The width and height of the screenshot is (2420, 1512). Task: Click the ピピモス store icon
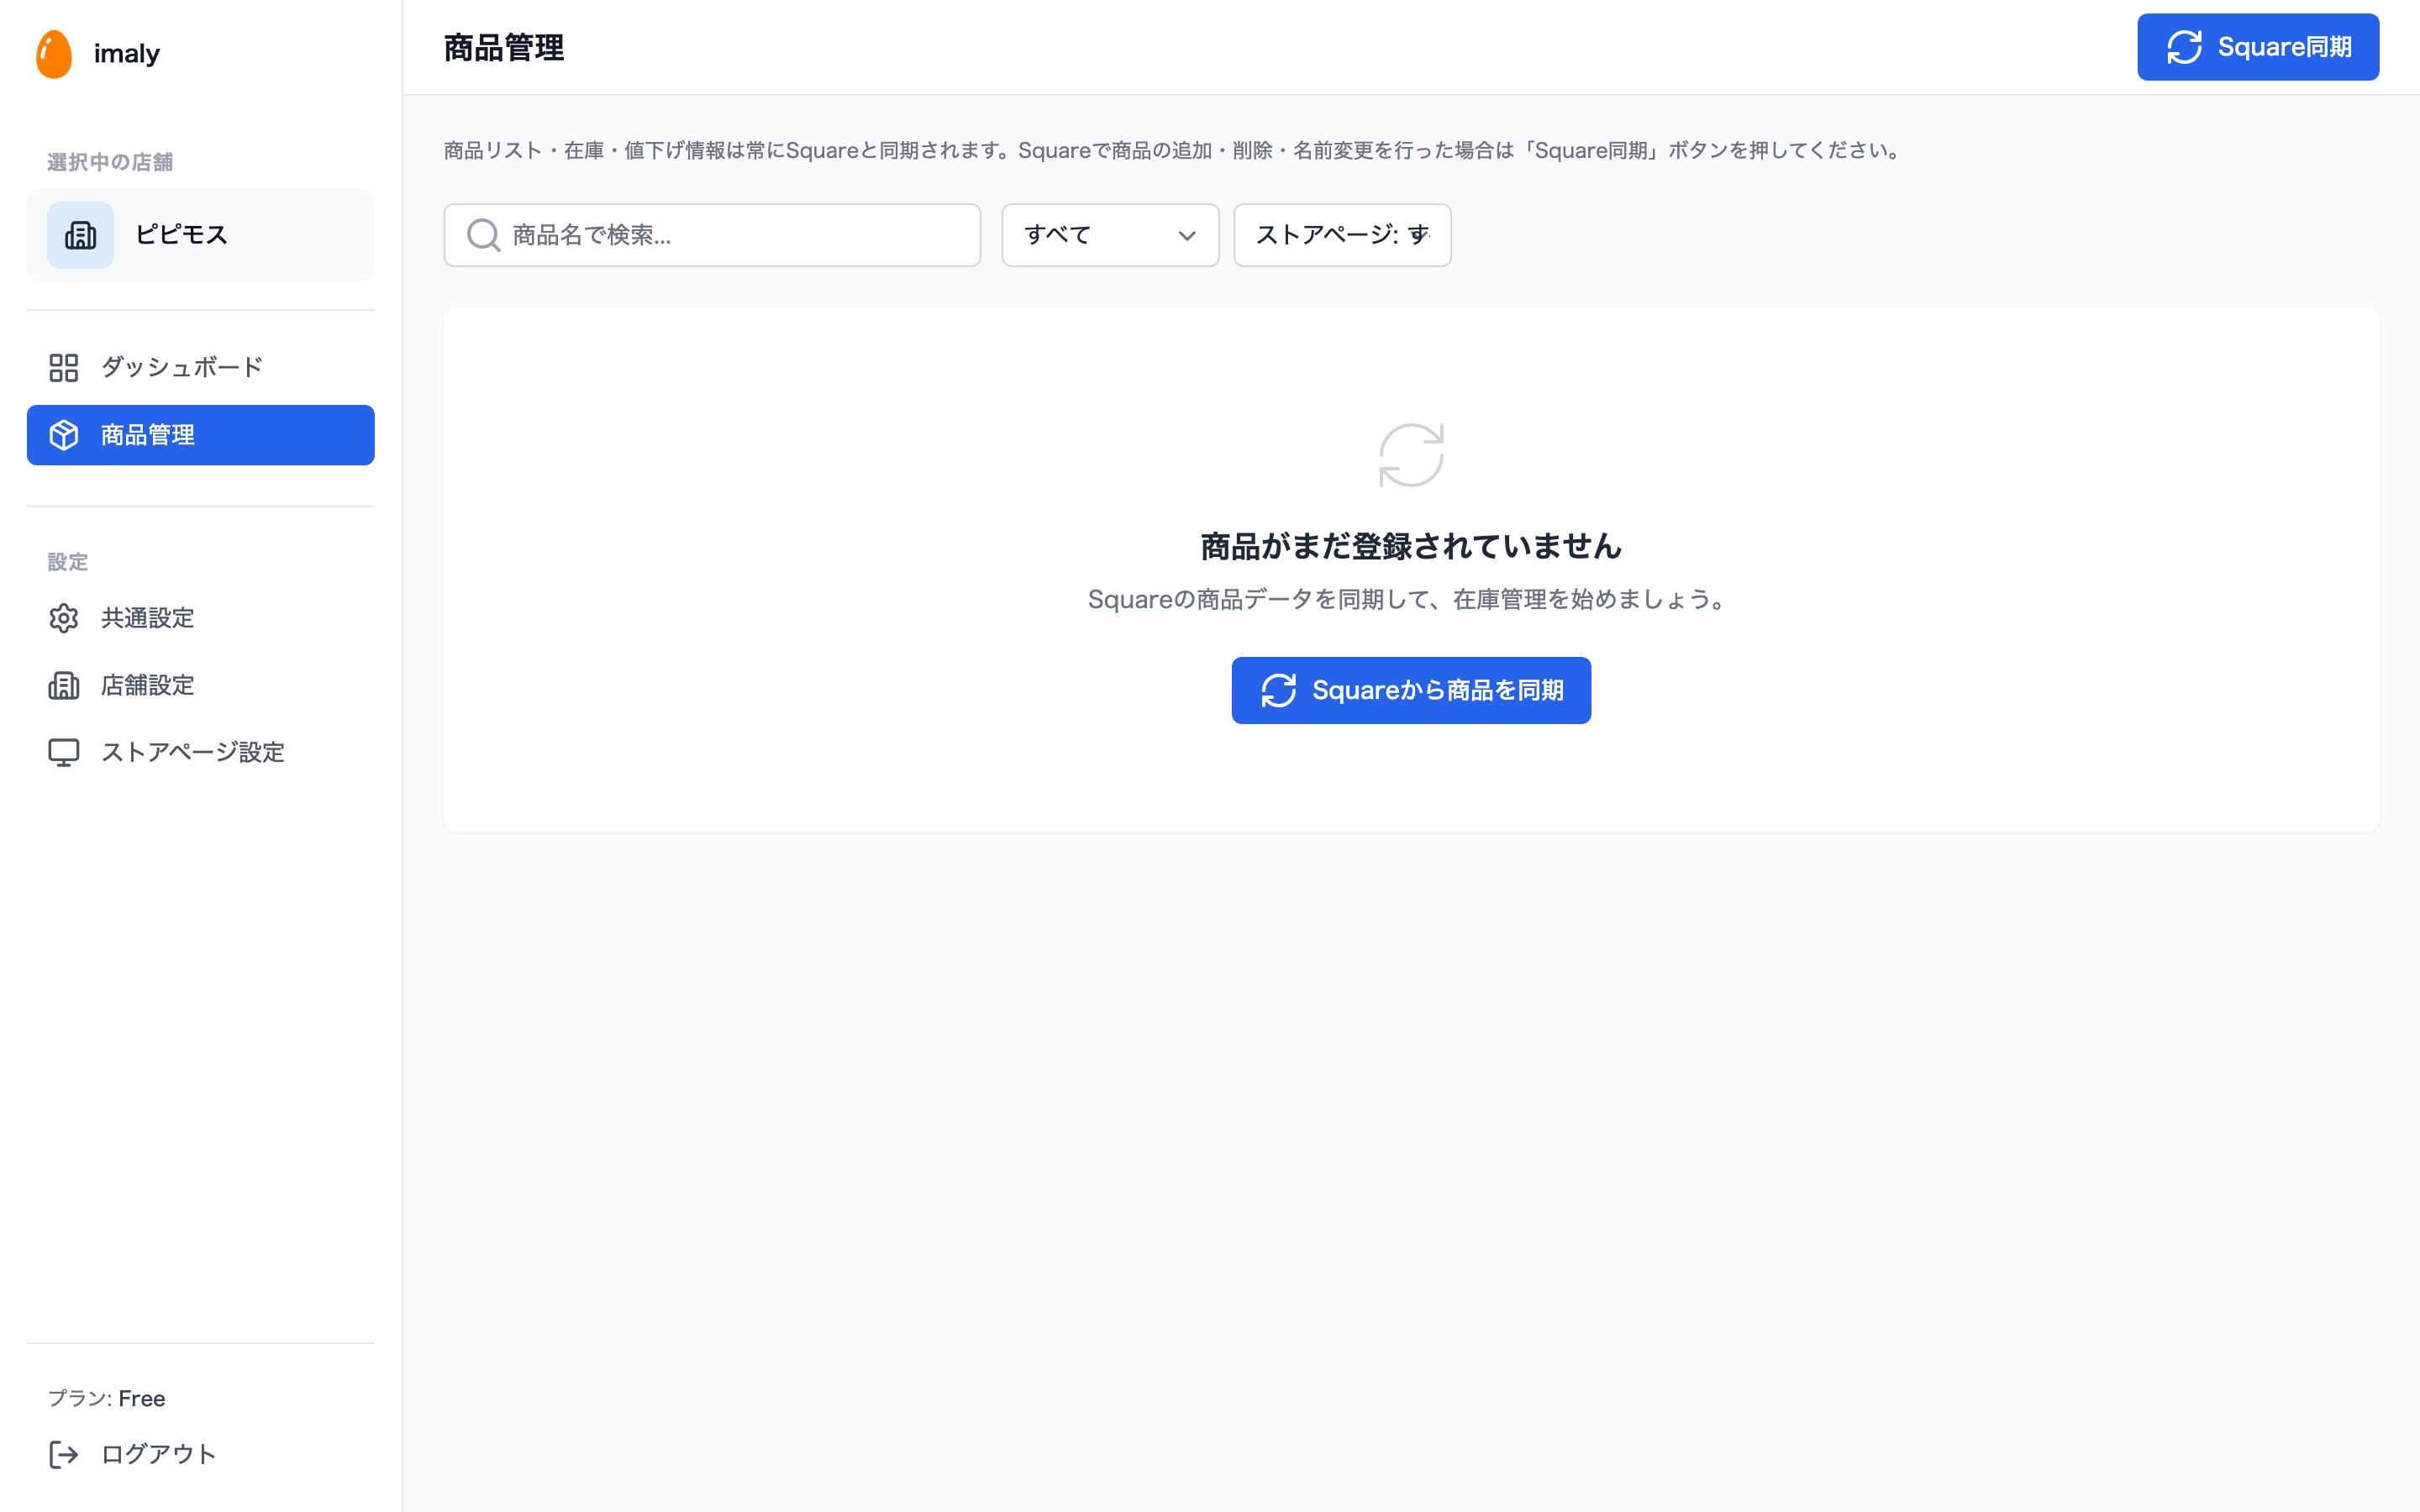tap(80, 235)
